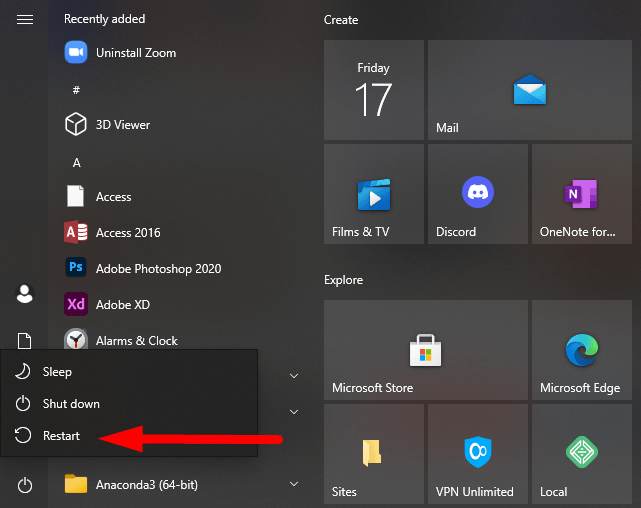Click the Power icon in the sidebar
This screenshot has height=508, width=641.
click(x=25, y=485)
